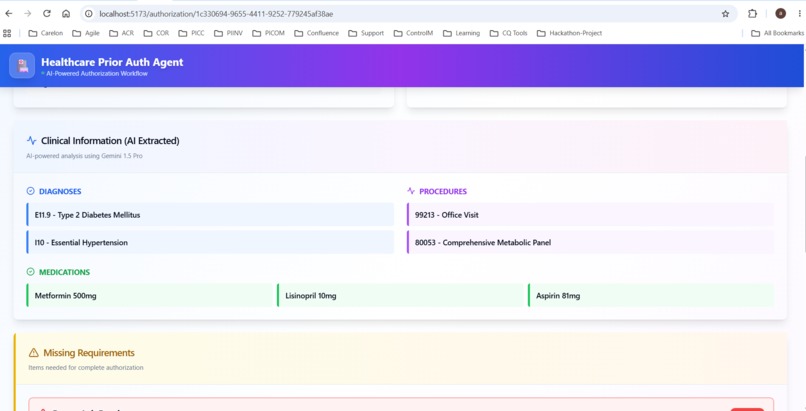
Task: Click the Missing Requirements heading
Action: point(89,352)
